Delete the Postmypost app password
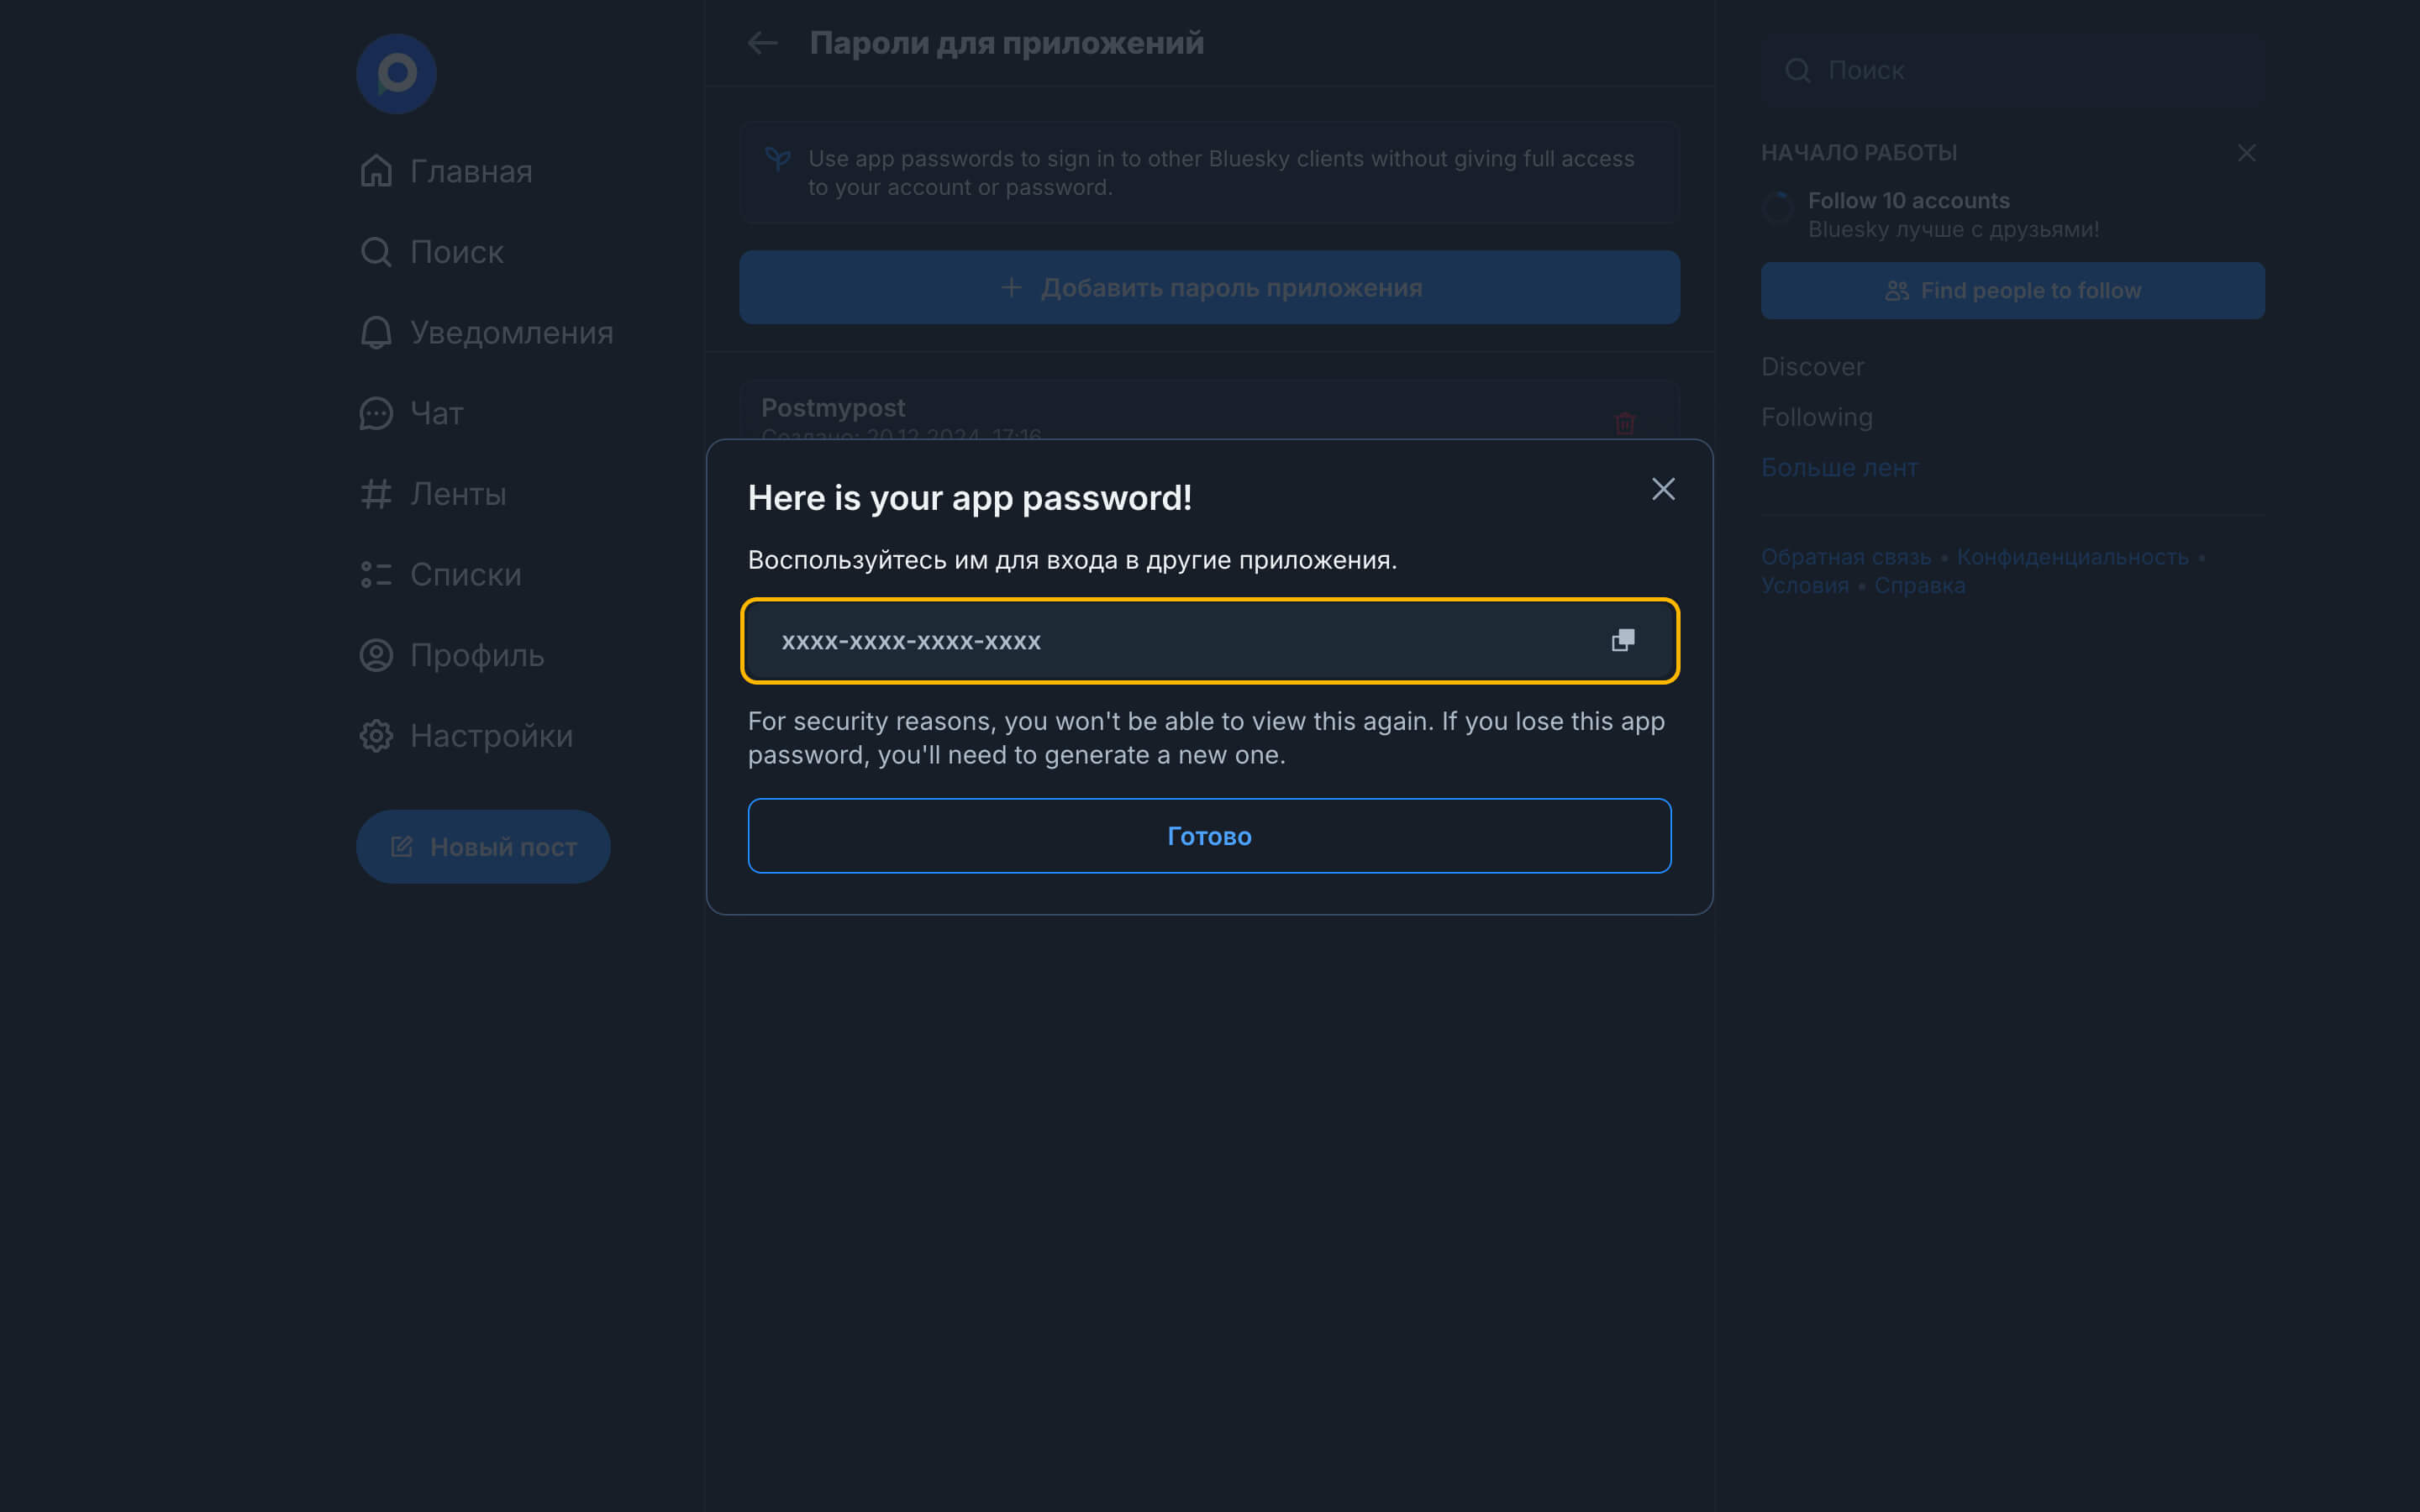This screenshot has height=1512, width=2420. click(x=1624, y=423)
